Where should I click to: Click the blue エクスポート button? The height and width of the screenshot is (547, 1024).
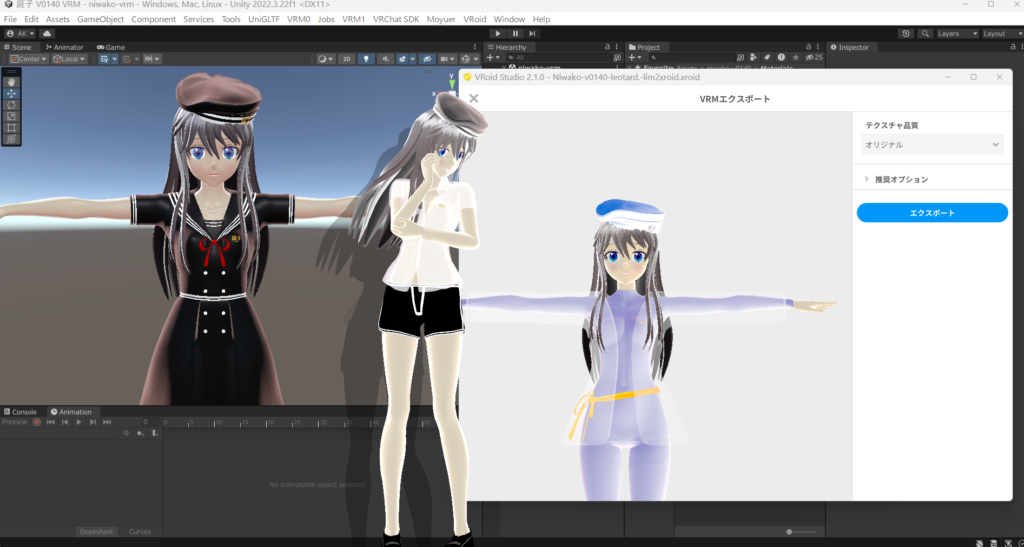tap(932, 213)
